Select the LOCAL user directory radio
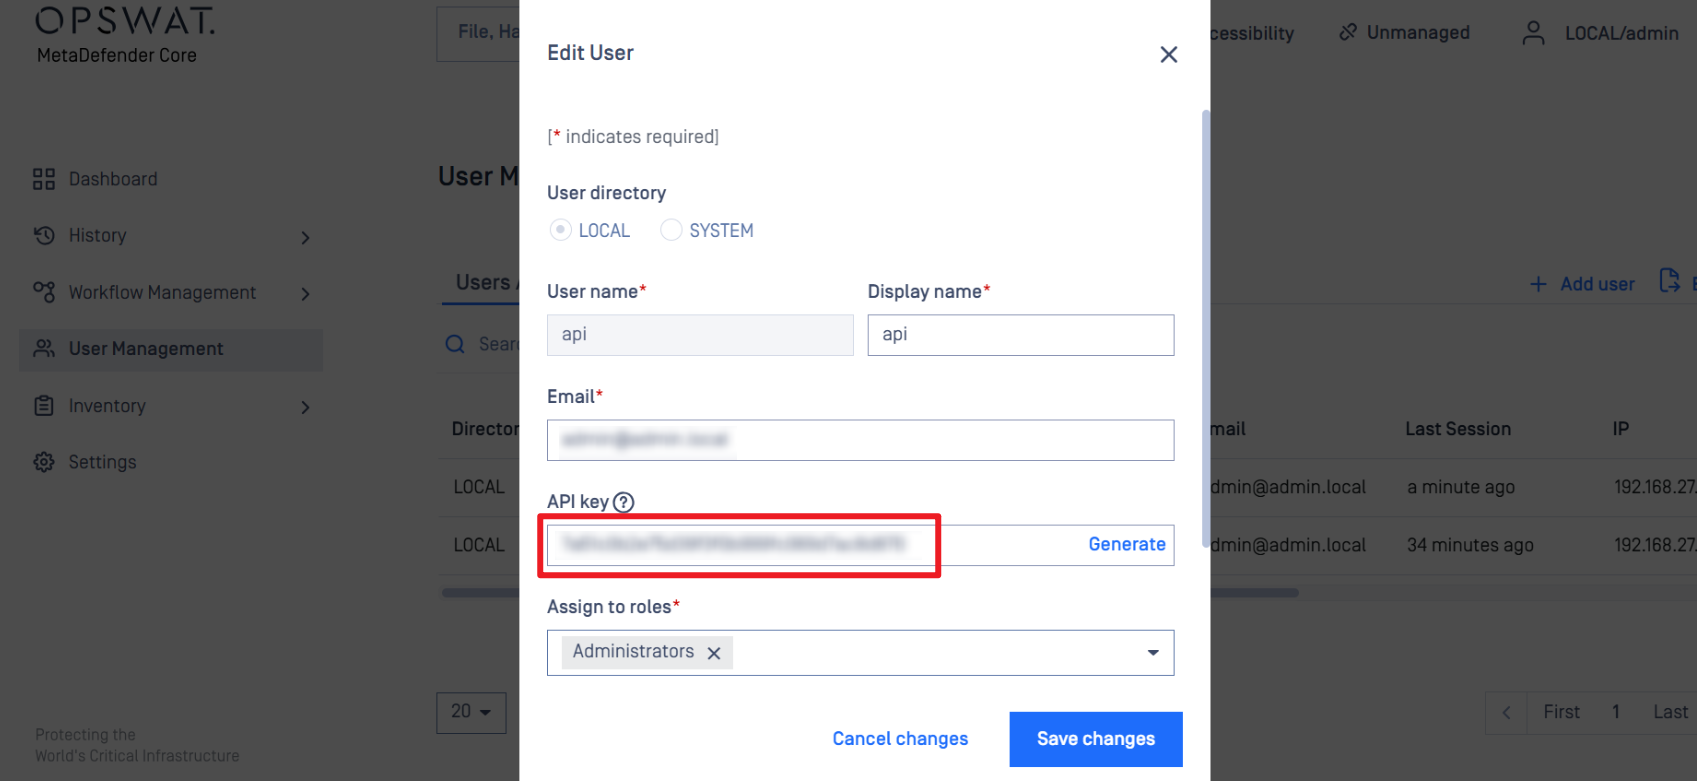Screen dimensions: 1697x781 coord(561,230)
